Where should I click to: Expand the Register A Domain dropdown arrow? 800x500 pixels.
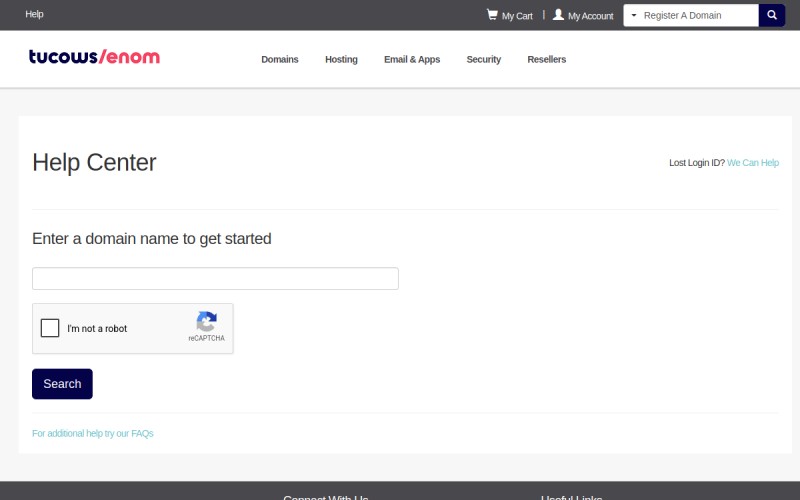point(634,15)
